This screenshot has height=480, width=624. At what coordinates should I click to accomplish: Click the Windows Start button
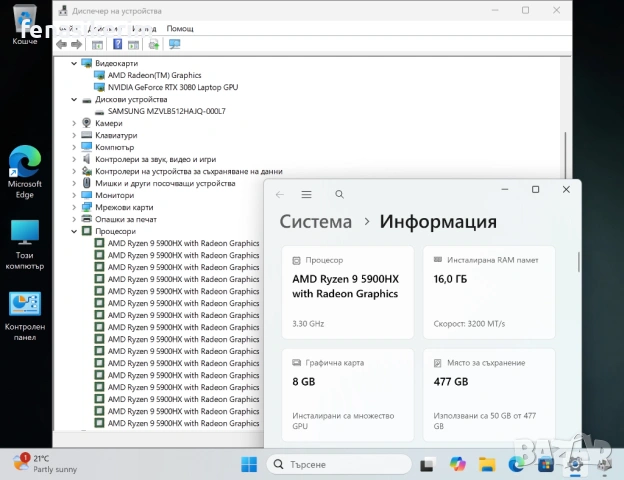[249, 464]
